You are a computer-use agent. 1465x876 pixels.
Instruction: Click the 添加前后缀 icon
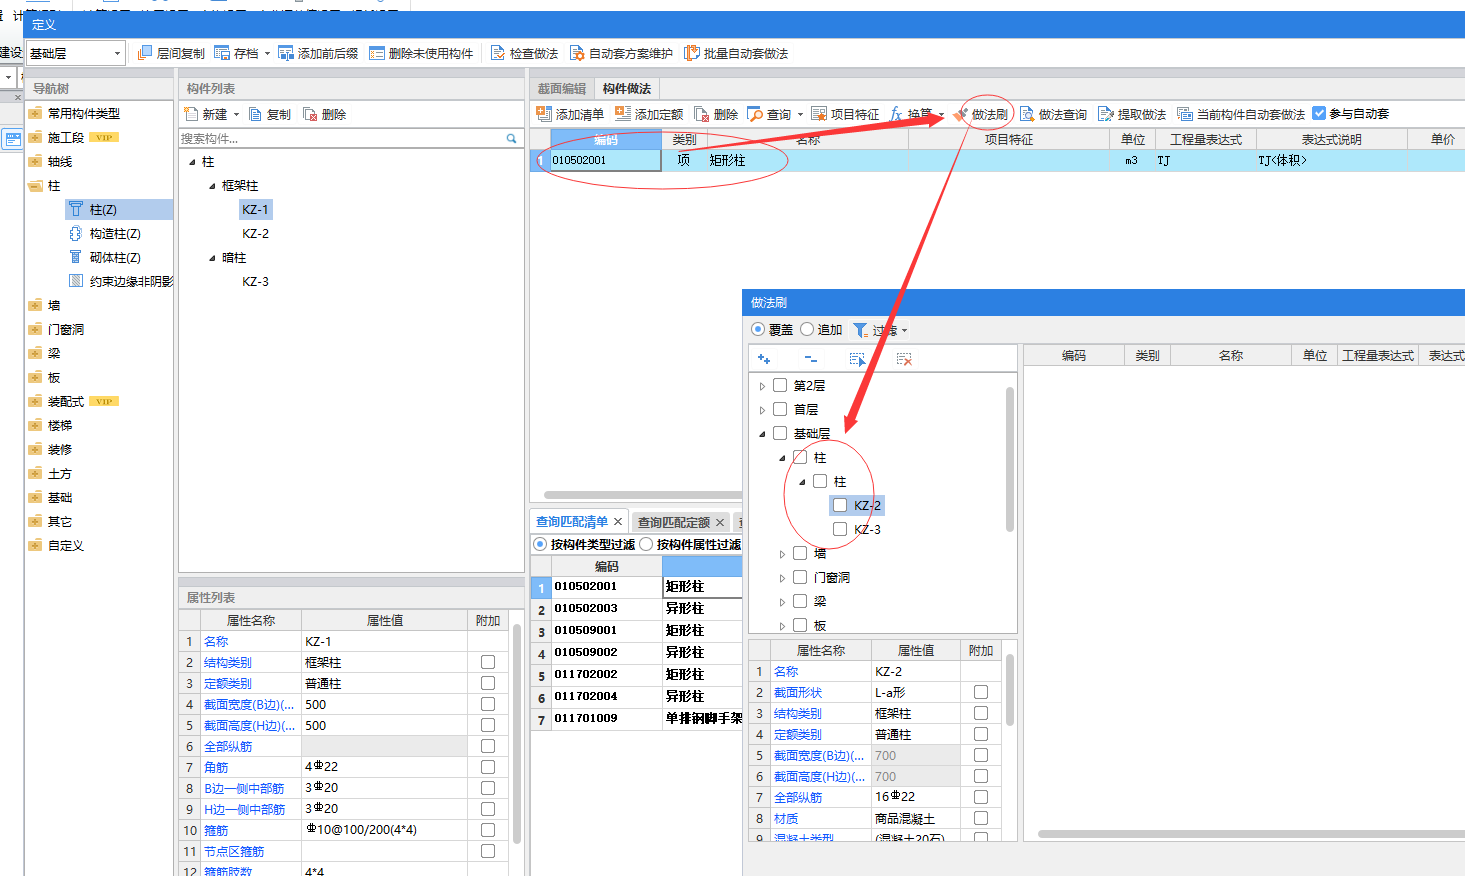(286, 53)
